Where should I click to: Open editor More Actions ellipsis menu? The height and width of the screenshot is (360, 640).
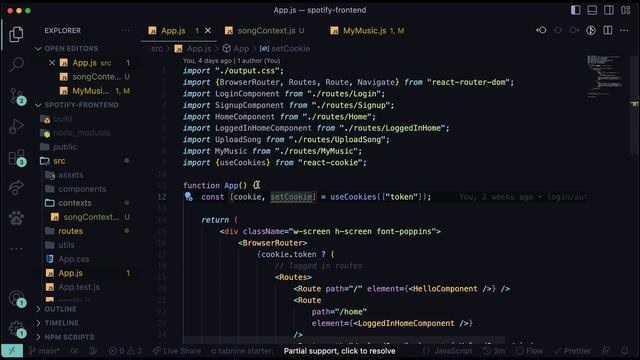tap(624, 30)
